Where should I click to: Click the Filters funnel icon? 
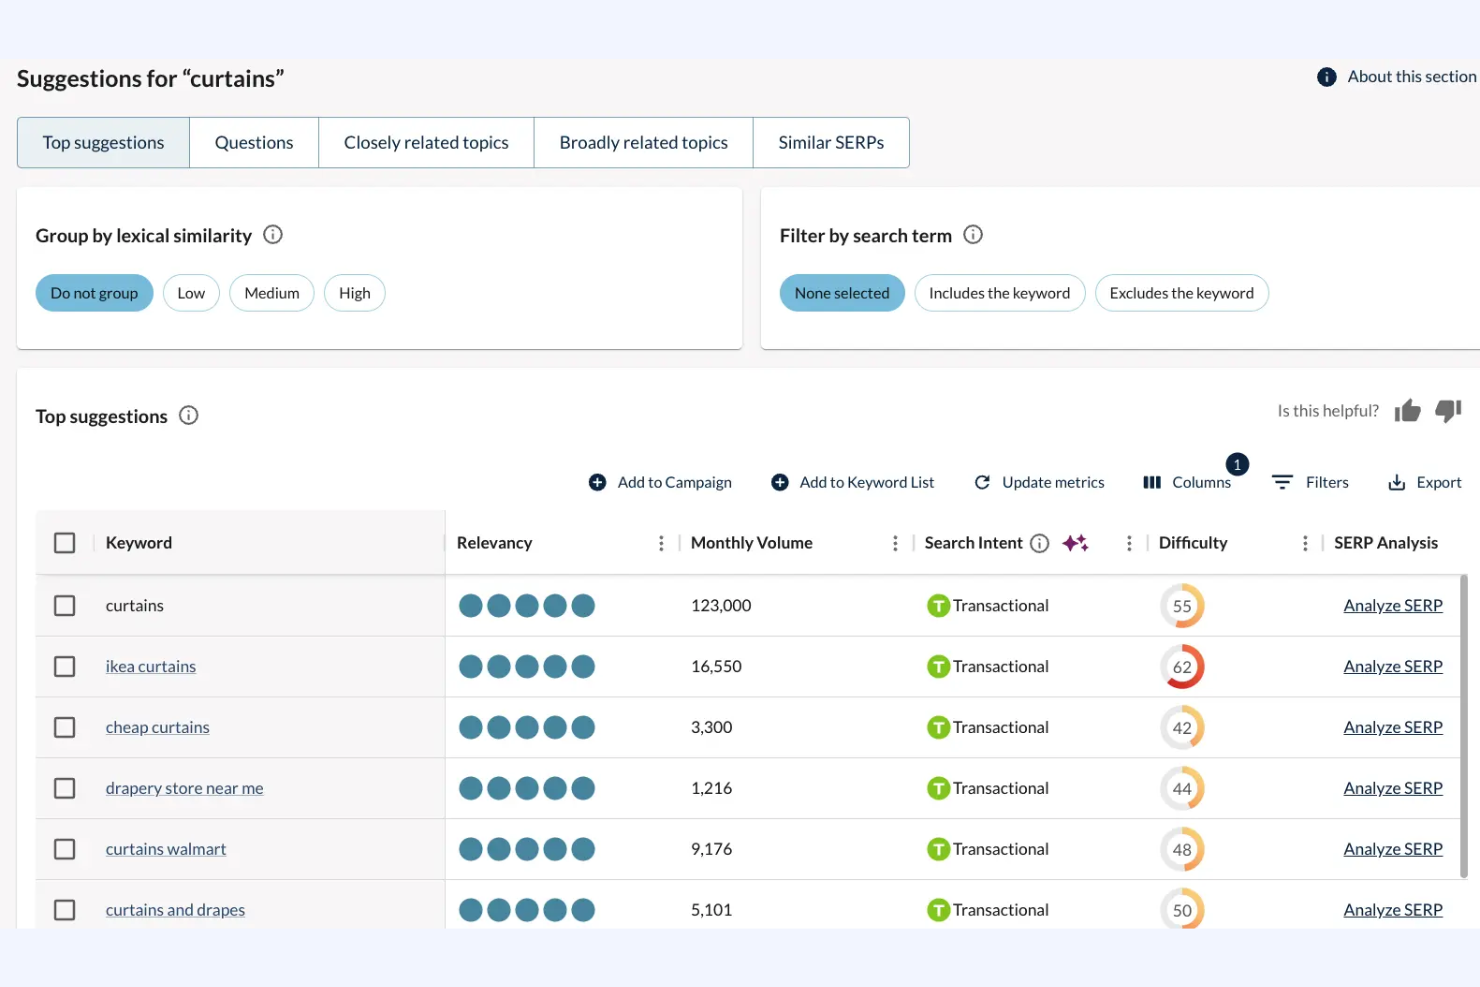tap(1283, 482)
